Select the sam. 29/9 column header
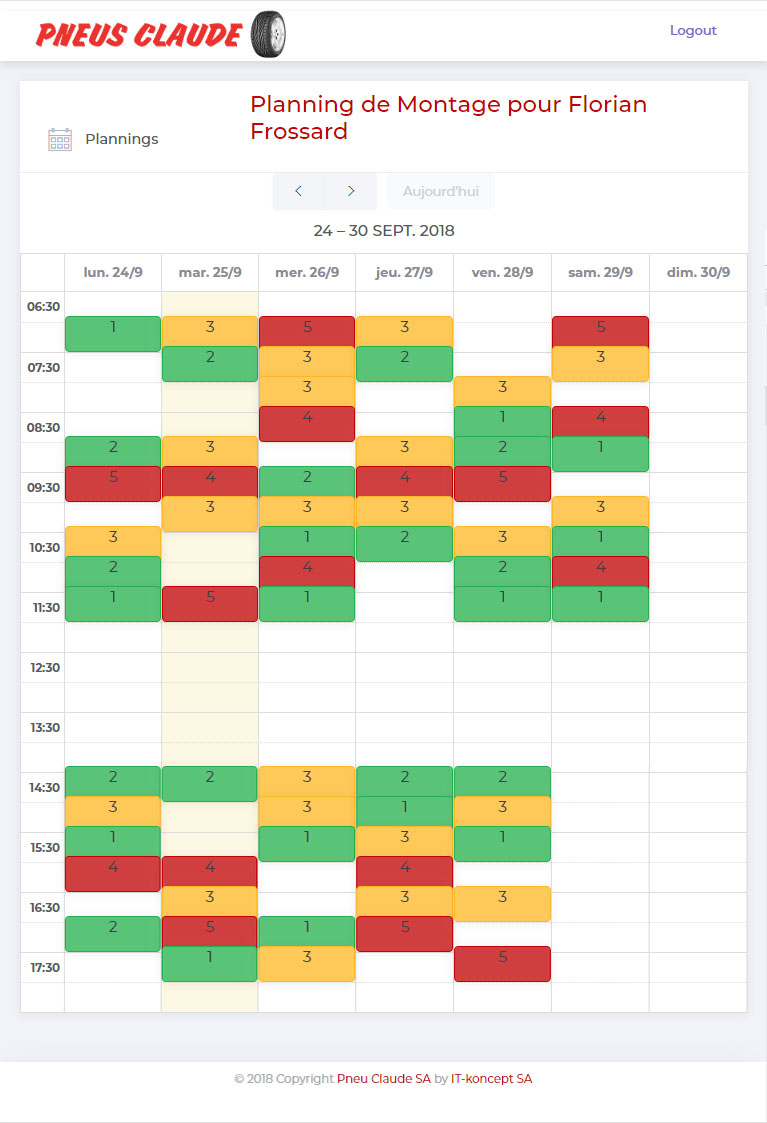767x1123 pixels. pyautogui.click(x=600, y=272)
